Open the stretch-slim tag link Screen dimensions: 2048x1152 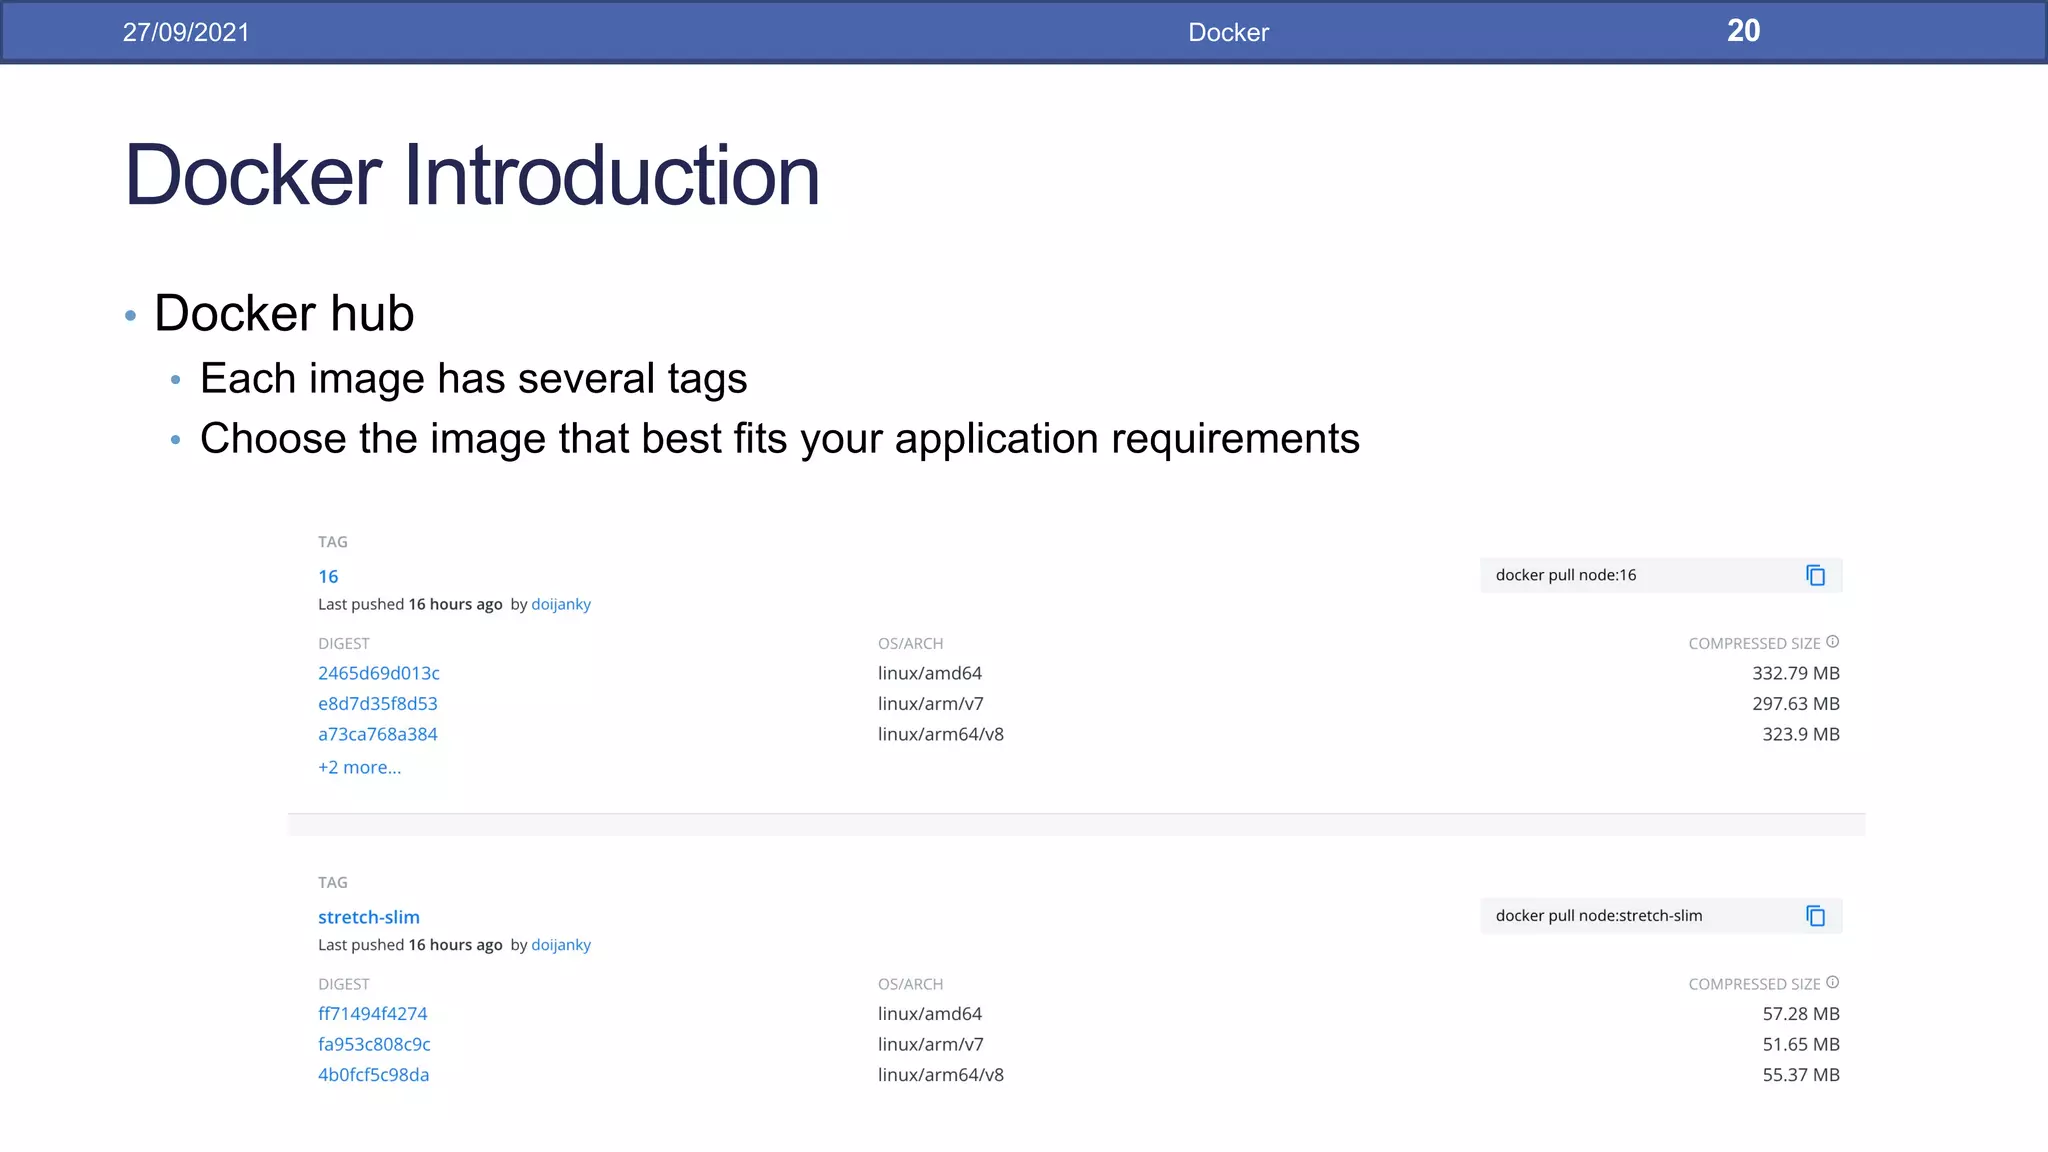(x=368, y=917)
